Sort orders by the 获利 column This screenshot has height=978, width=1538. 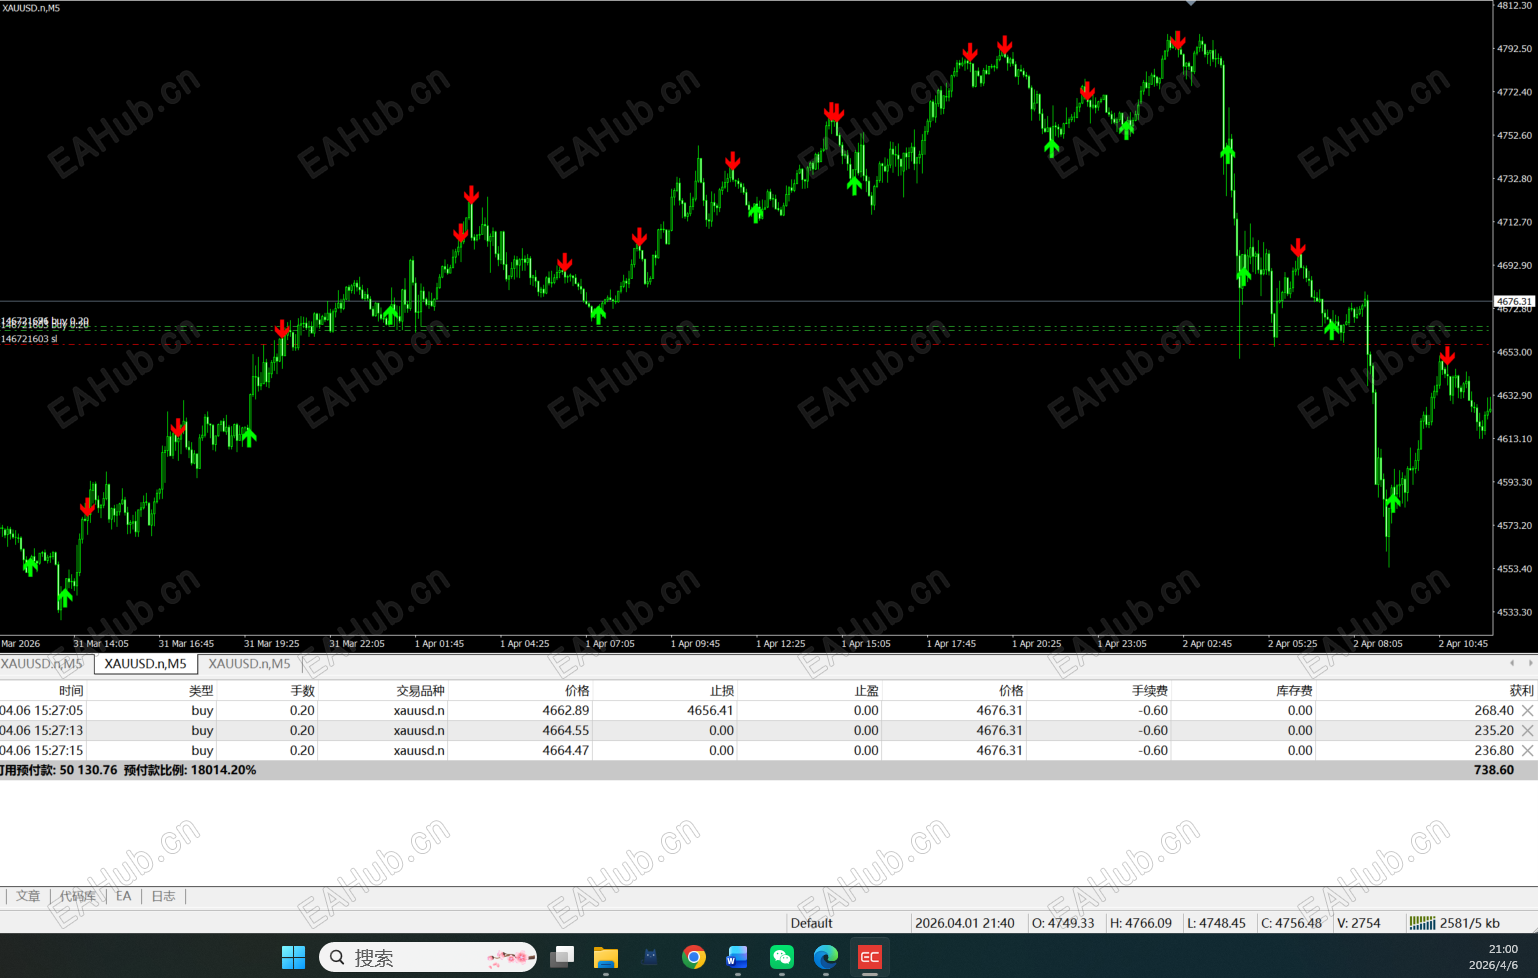point(1521,691)
